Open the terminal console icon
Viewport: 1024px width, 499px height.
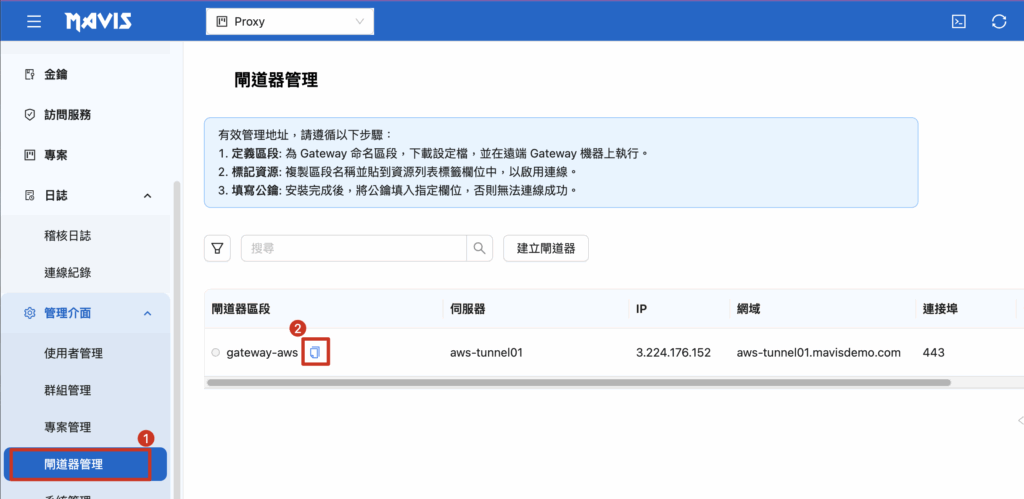tap(958, 21)
